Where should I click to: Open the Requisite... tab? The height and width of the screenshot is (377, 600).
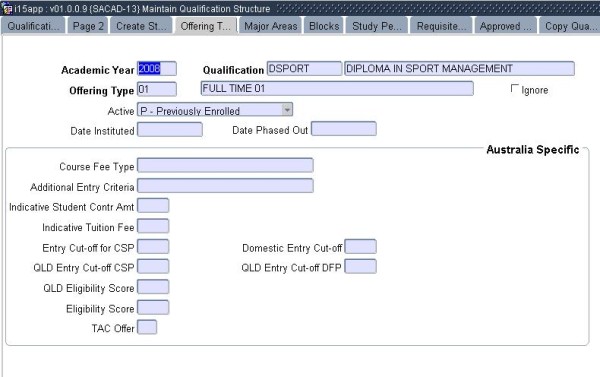click(442, 26)
